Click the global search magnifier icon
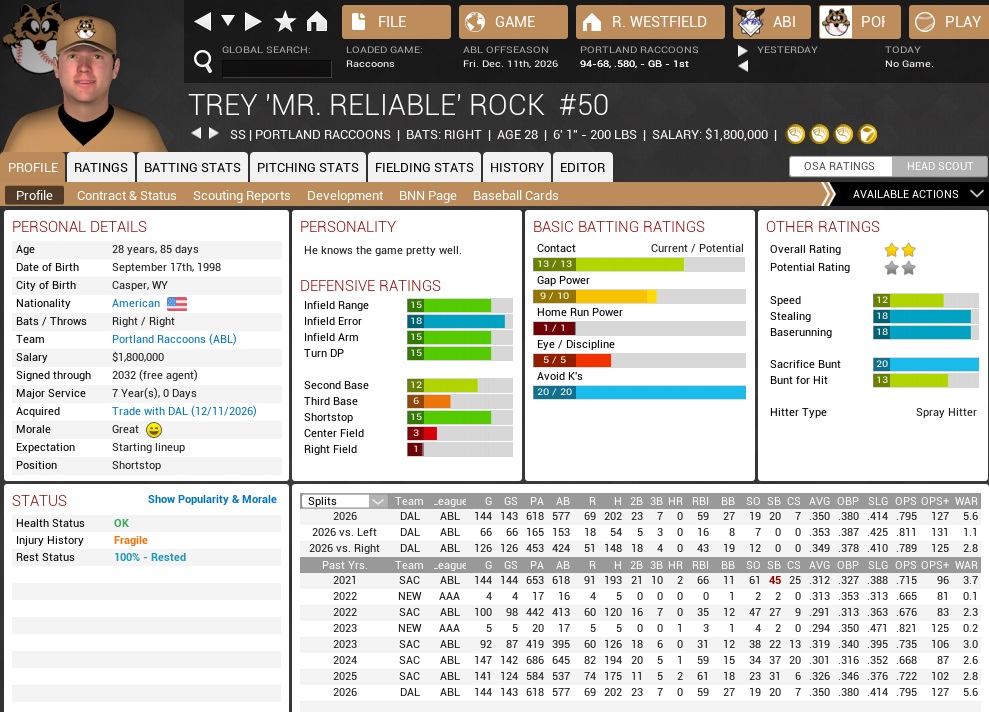 [x=203, y=62]
